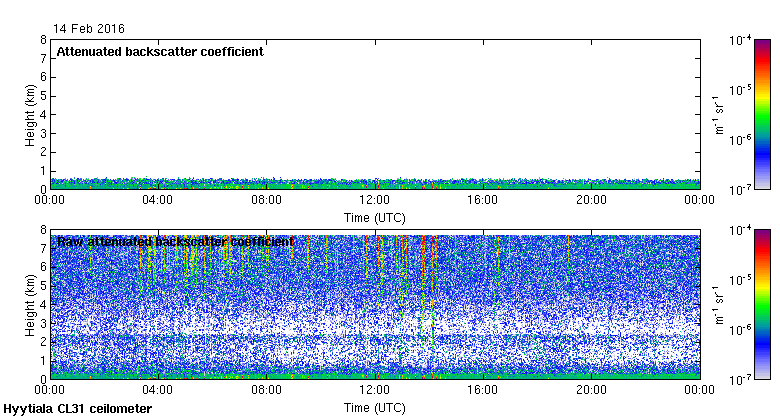Click the 8 km tick on the upper plot's height axis

[x=44, y=41]
